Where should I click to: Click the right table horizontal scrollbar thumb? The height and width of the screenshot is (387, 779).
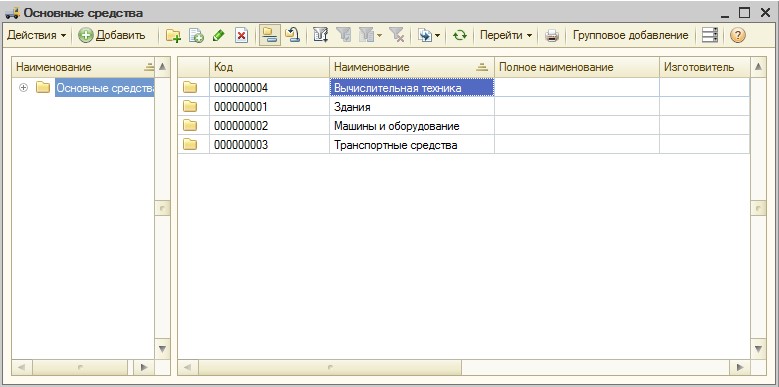click(x=330, y=368)
